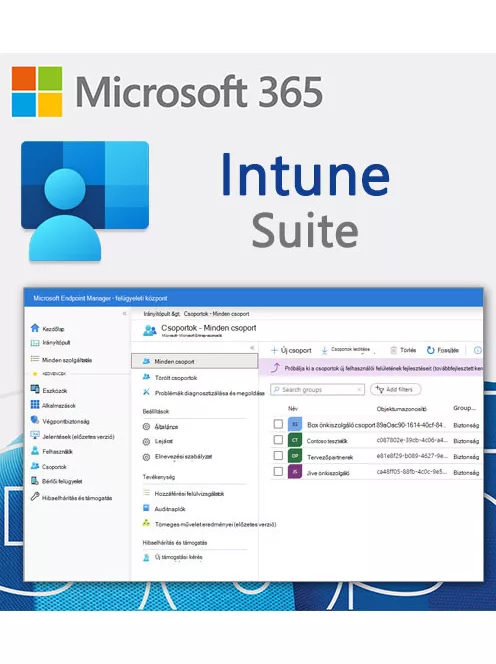Click the green CT Contoso avatar

[295, 440]
